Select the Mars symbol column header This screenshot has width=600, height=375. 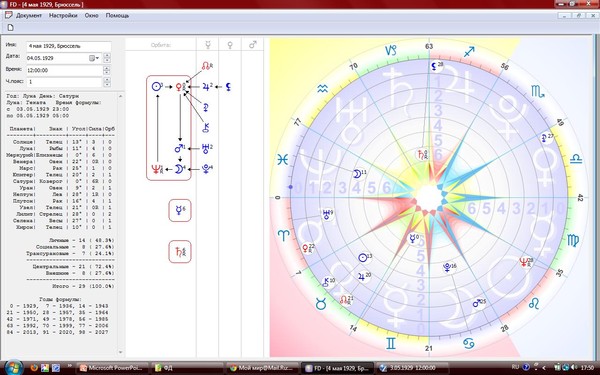click(253, 45)
